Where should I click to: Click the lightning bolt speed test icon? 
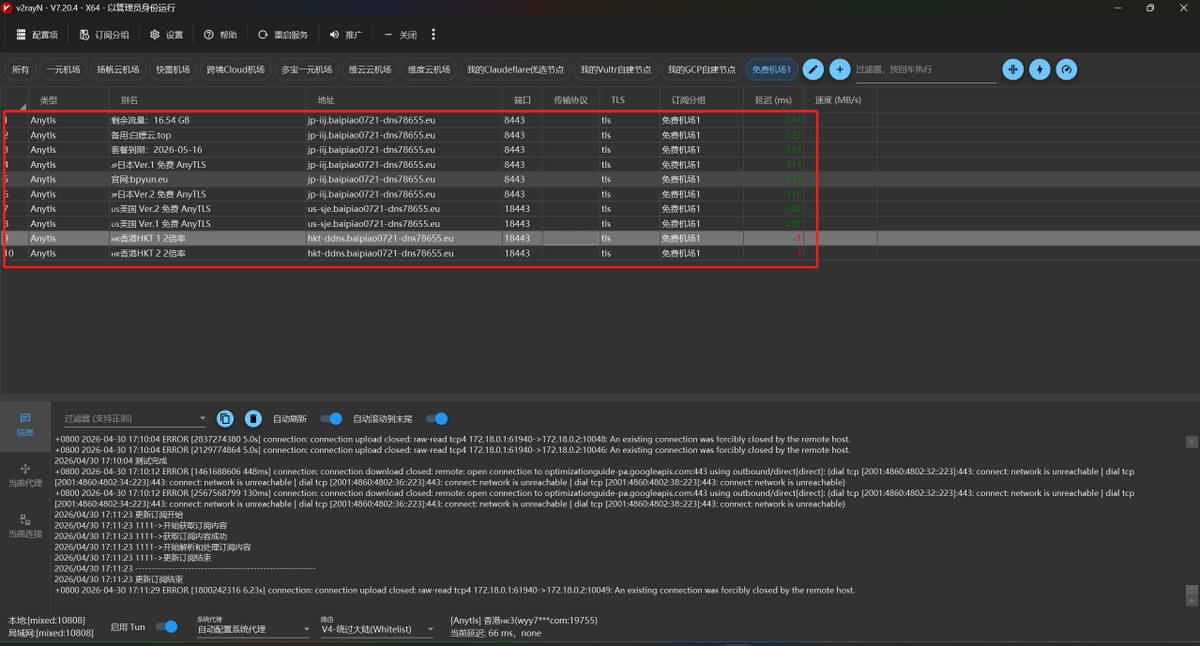pos(1041,69)
